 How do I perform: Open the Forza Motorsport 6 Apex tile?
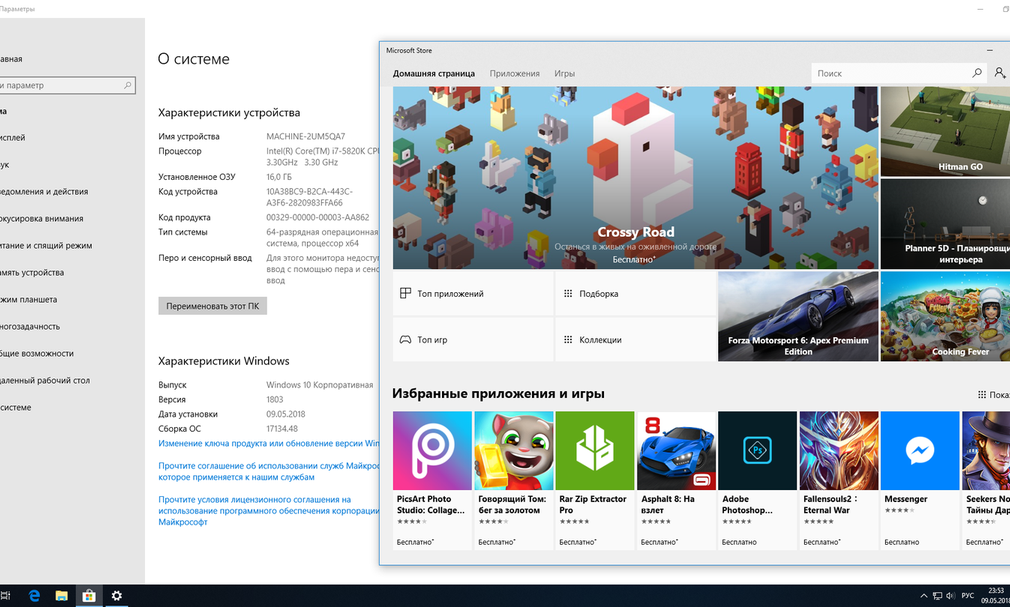click(798, 316)
